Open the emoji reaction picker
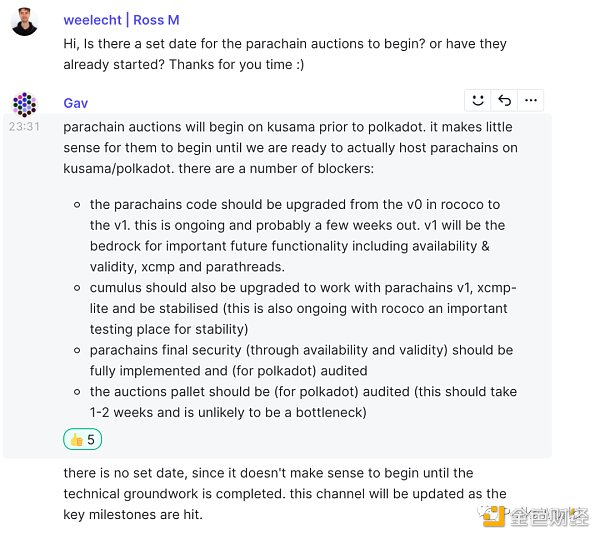The image size is (600, 538). coord(478,100)
